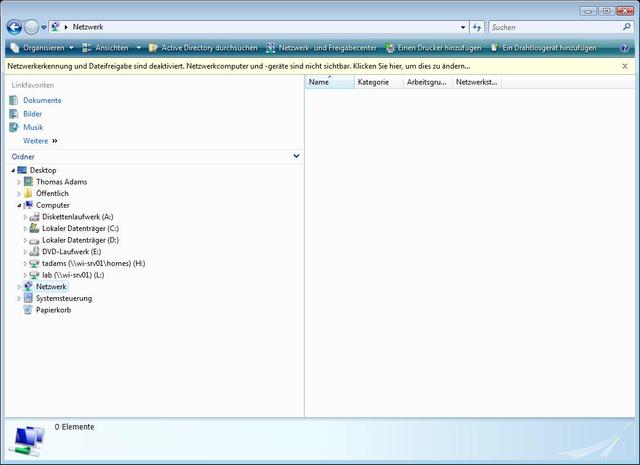Viewport: 640px width, 465px height.
Task: Click the Forward navigation arrow button
Action: pos(31,27)
